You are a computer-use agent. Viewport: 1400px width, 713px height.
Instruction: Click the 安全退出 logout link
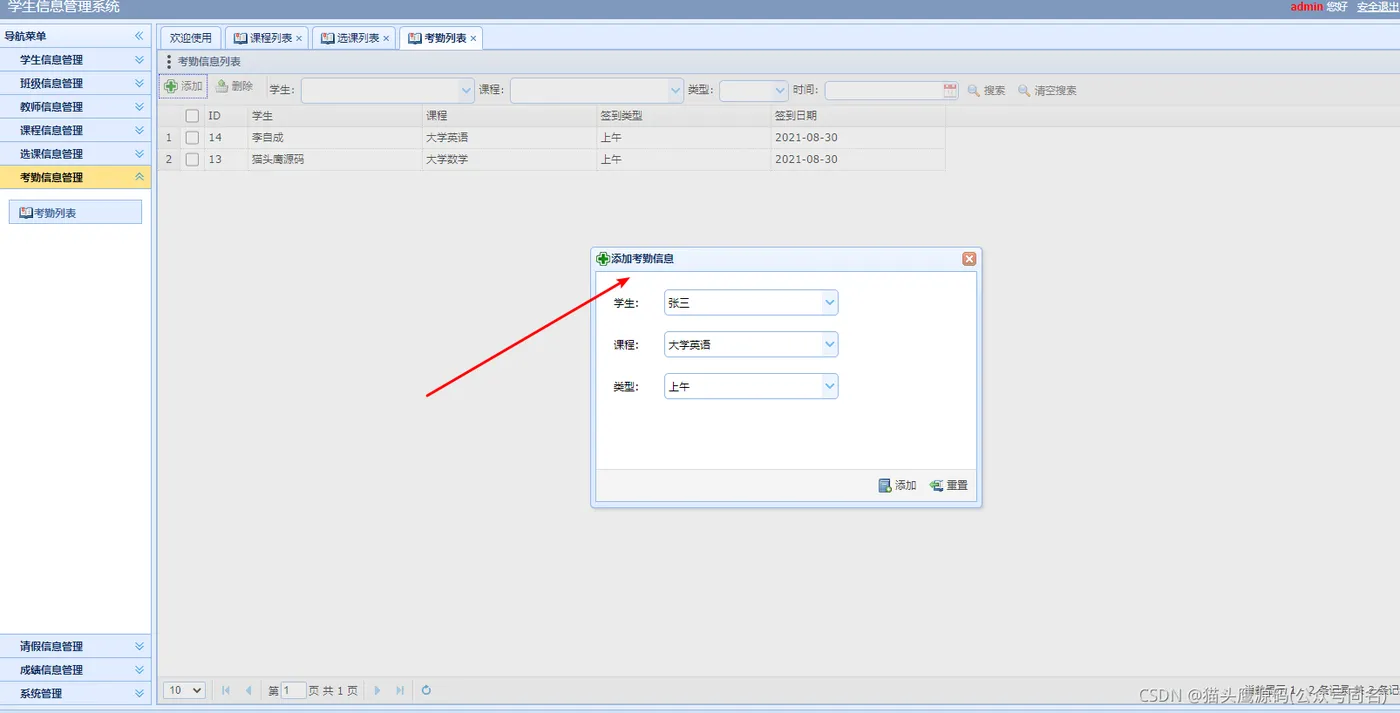(x=1377, y=7)
